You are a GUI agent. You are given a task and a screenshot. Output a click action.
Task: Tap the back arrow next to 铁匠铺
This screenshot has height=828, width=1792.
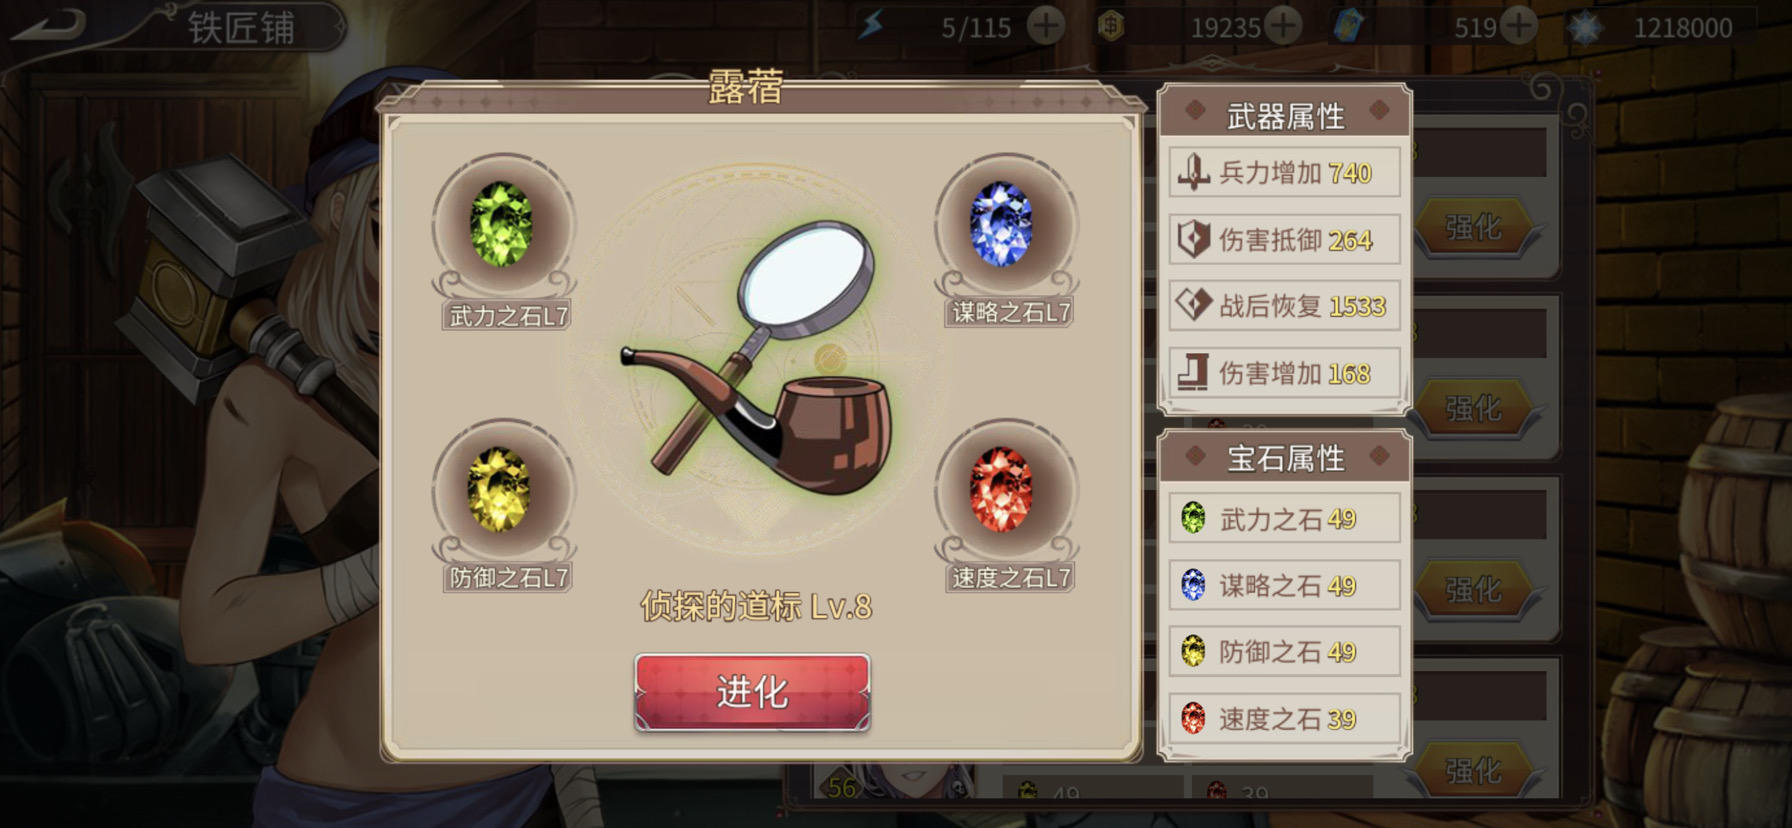[x=48, y=26]
